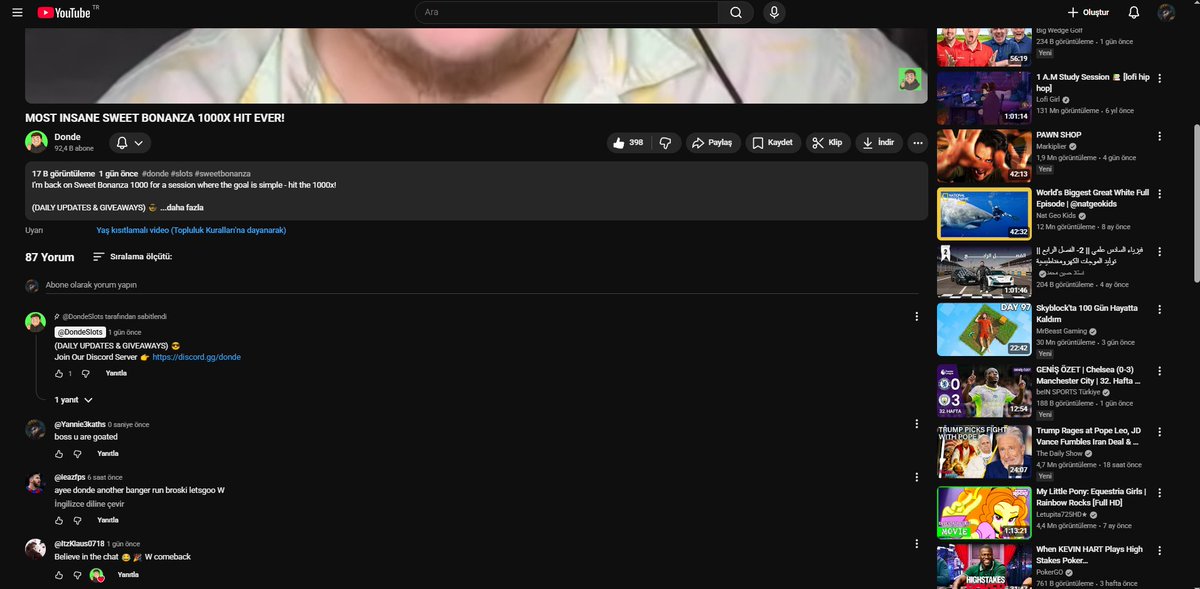This screenshot has width=1200, height=589.
Task: Open the Donde channel name link
Action: click(x=68, y=137)
